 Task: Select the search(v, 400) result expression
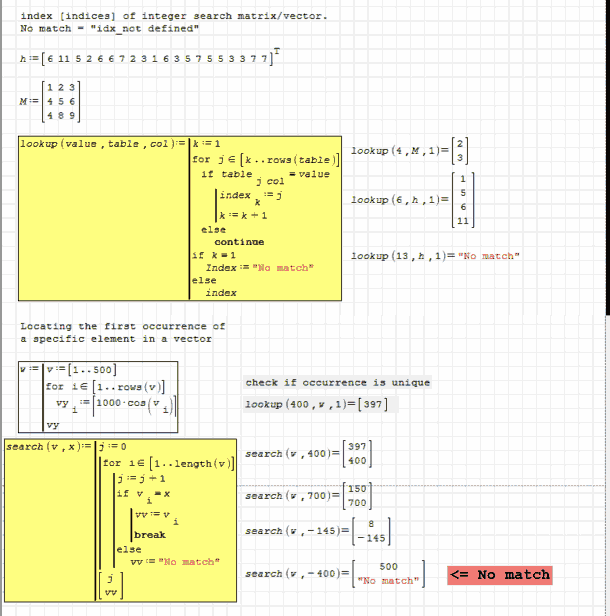[x=305, y=454]
